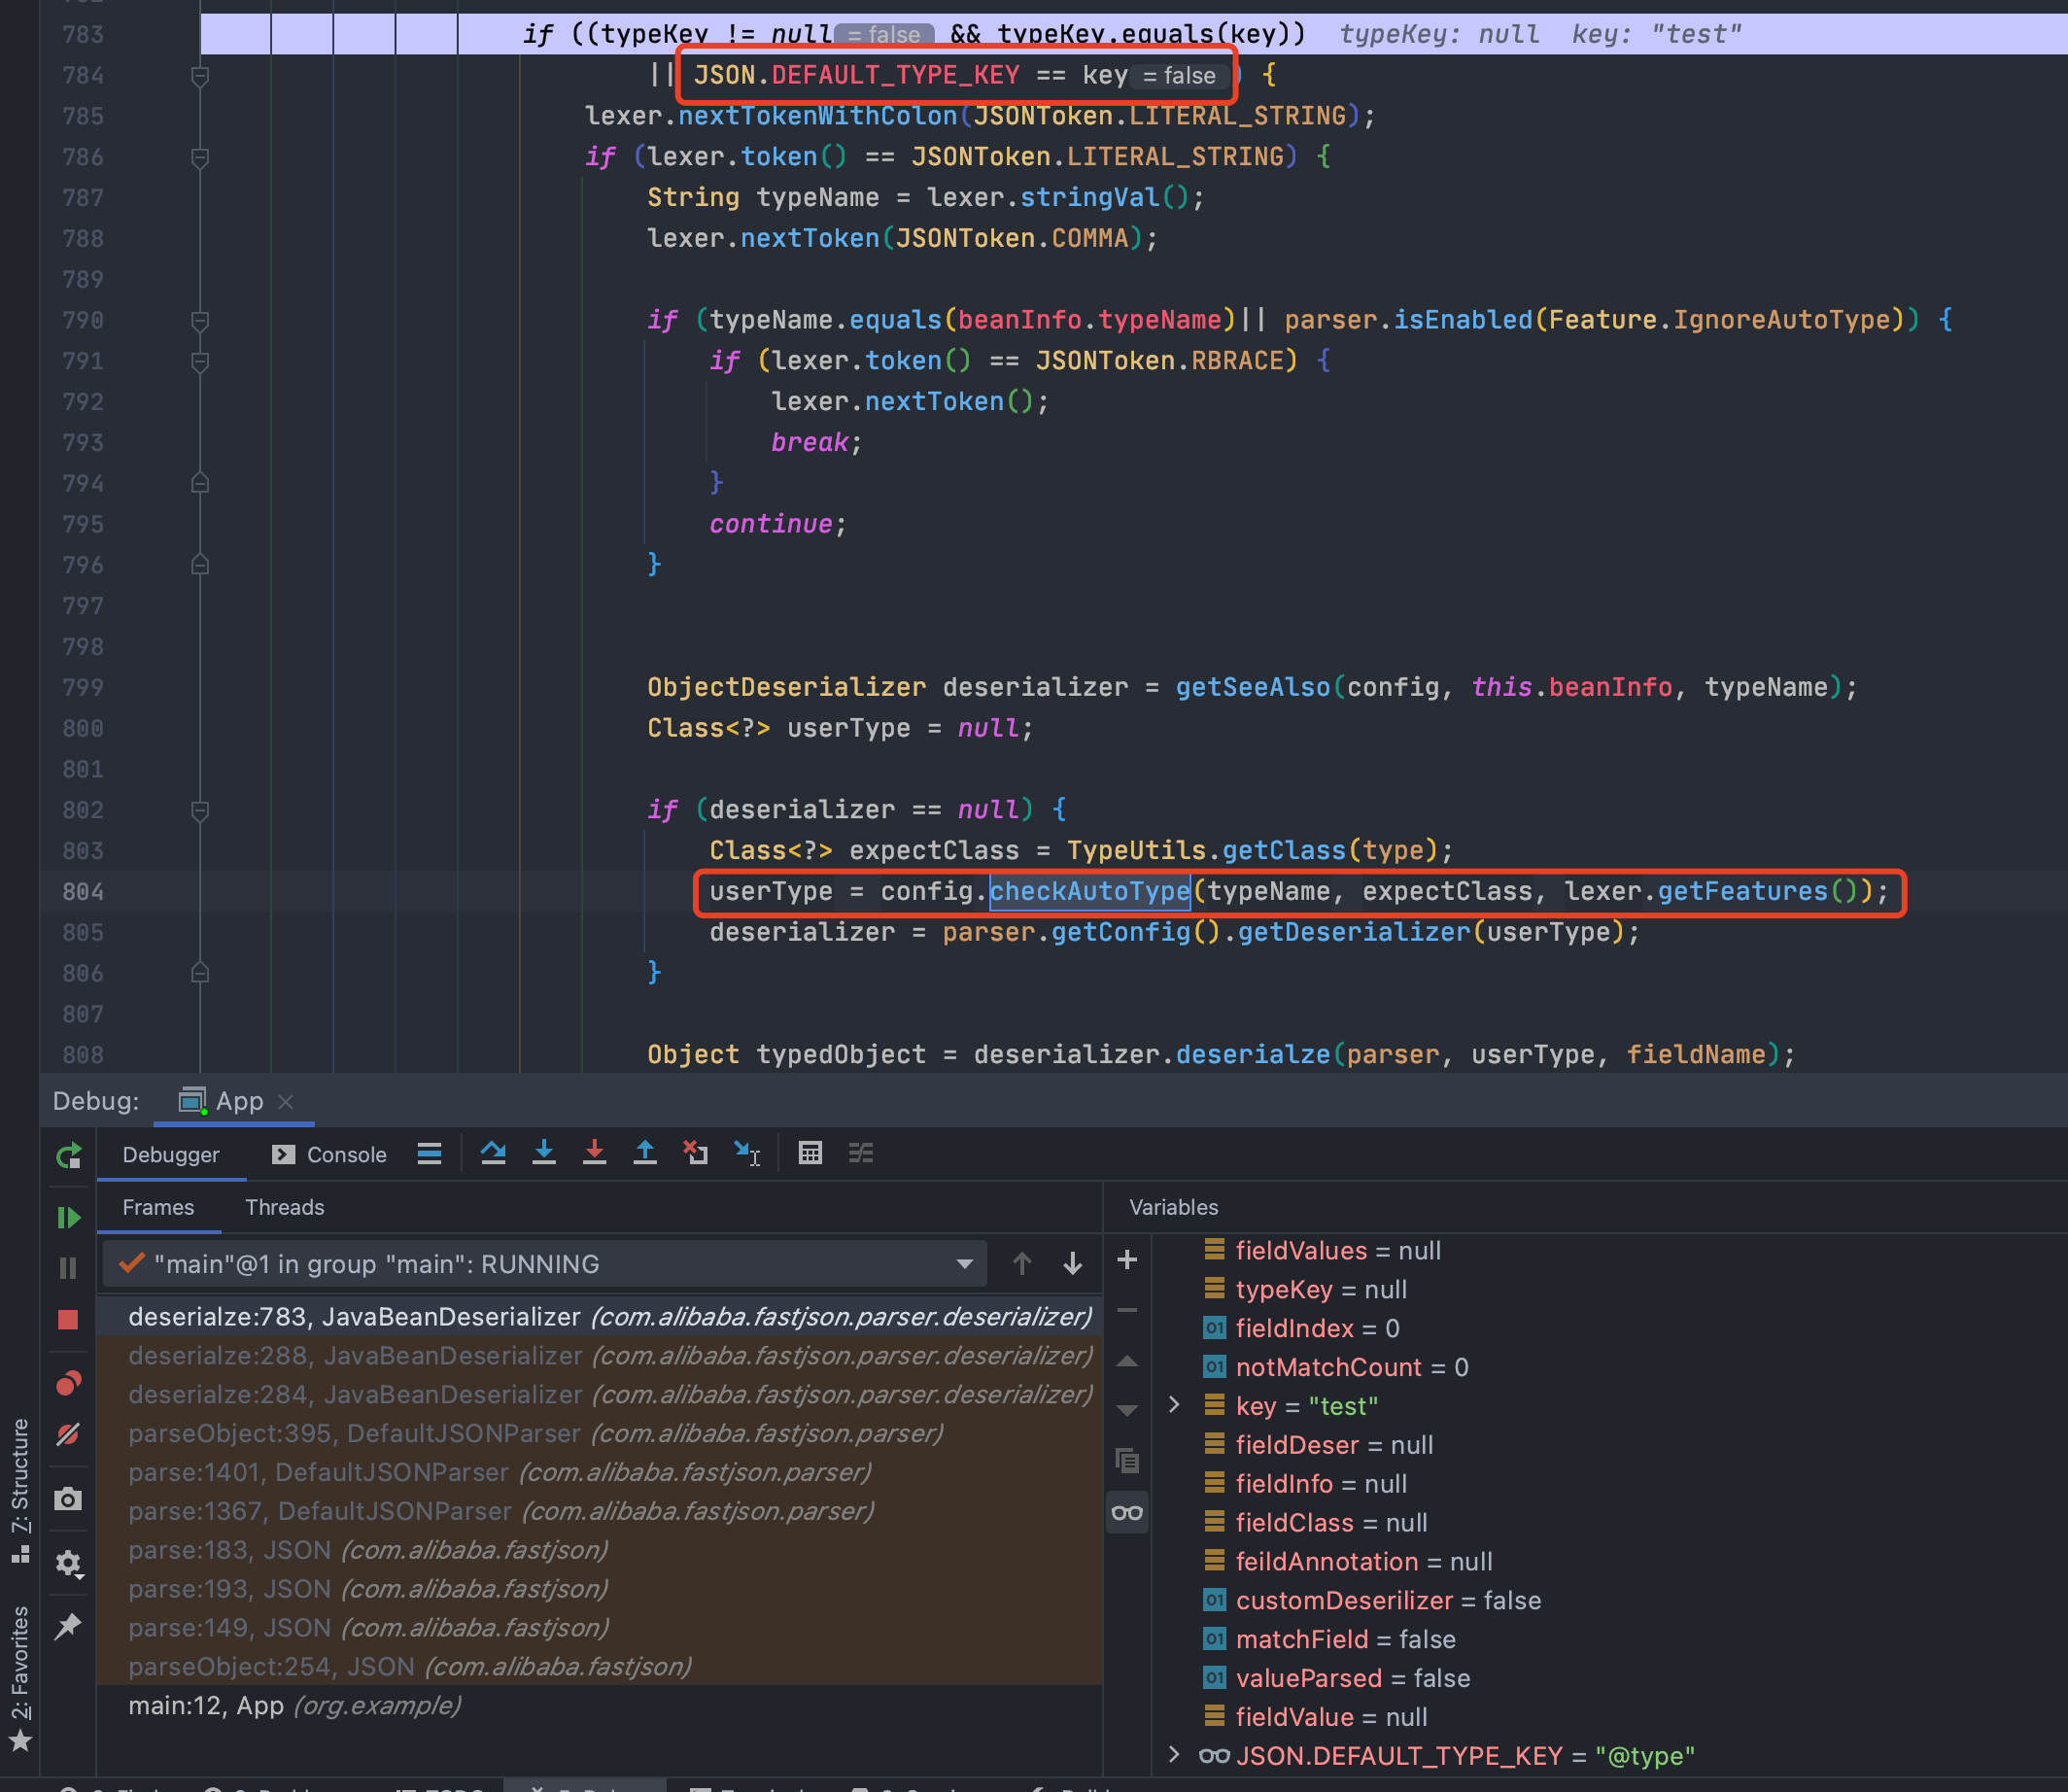
Task: Open the Evaluate Expression calculator icon
Action: (x=810, y=1153)
